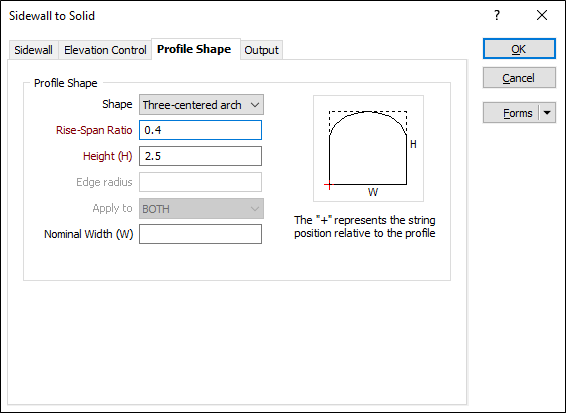
Task: Click the arch profile preview diagram
Action: coord(368,148)
